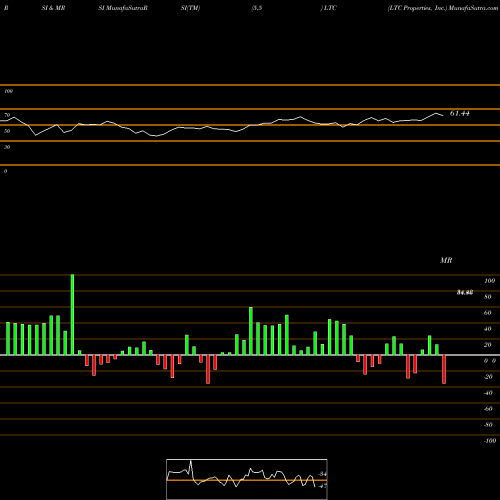Click the -40 label on the MR axis
Screen dimensions: 500x500
point(488,393)
